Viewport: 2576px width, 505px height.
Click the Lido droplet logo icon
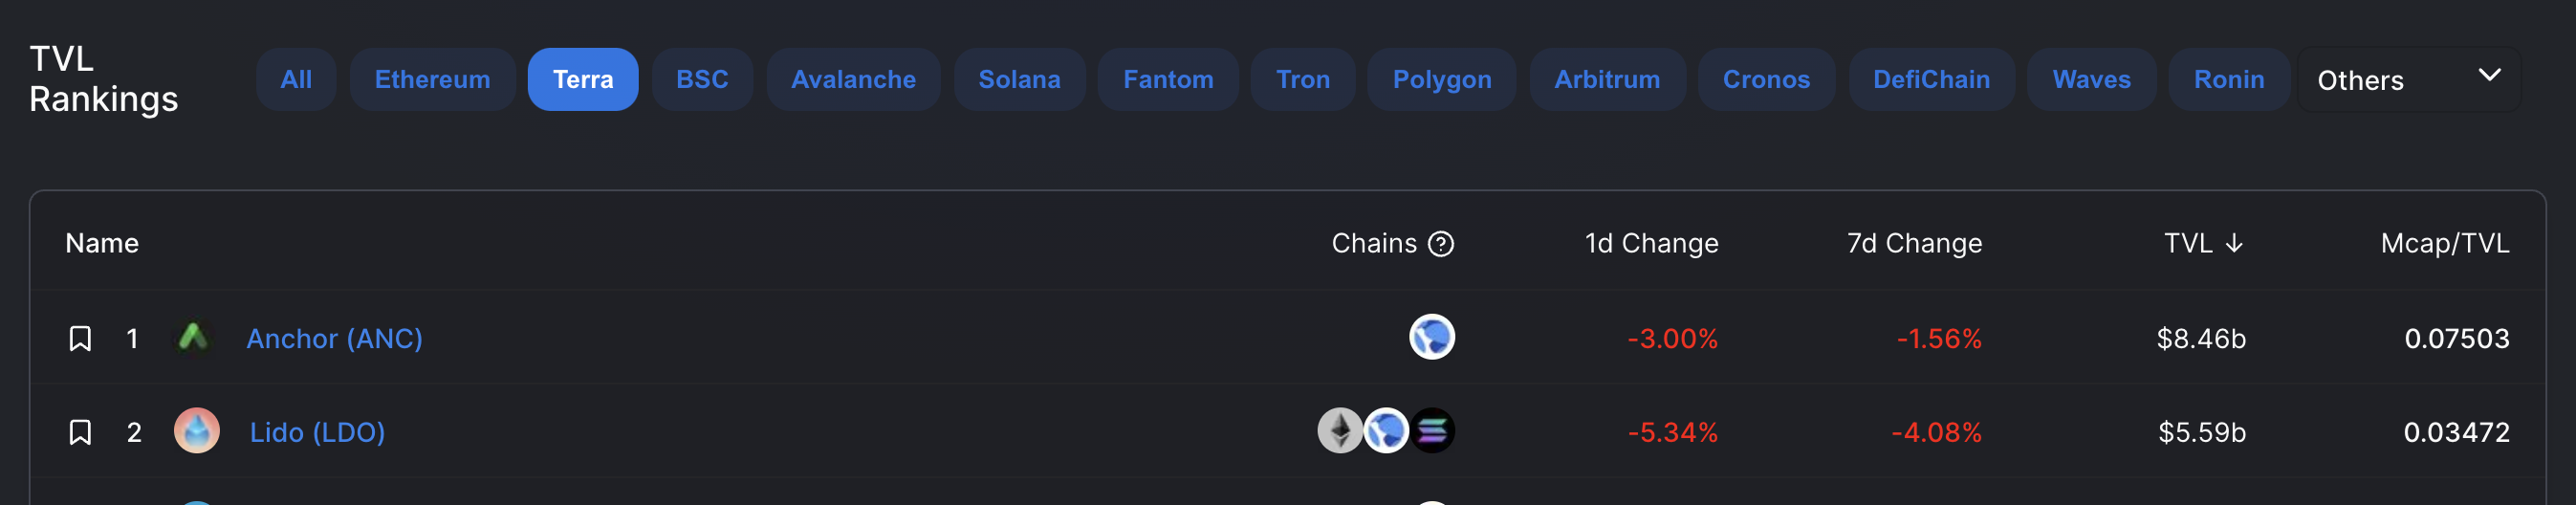pyautogui.click(x=197, y=431)
